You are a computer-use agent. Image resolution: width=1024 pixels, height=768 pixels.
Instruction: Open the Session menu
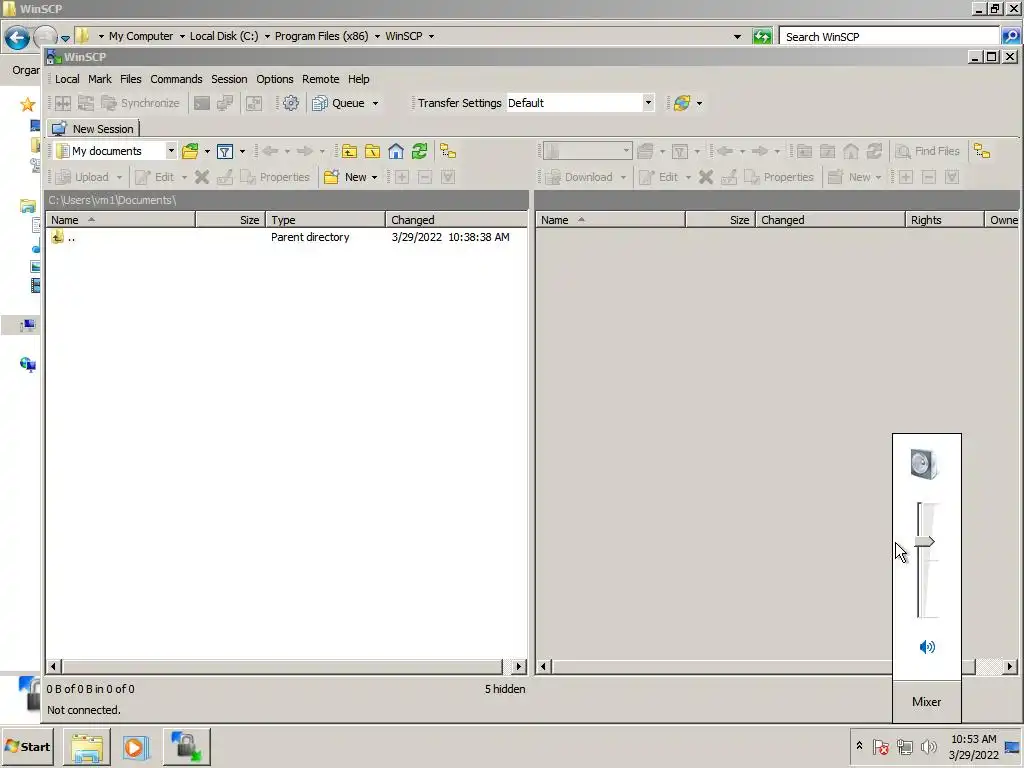[x=229, y=79]
